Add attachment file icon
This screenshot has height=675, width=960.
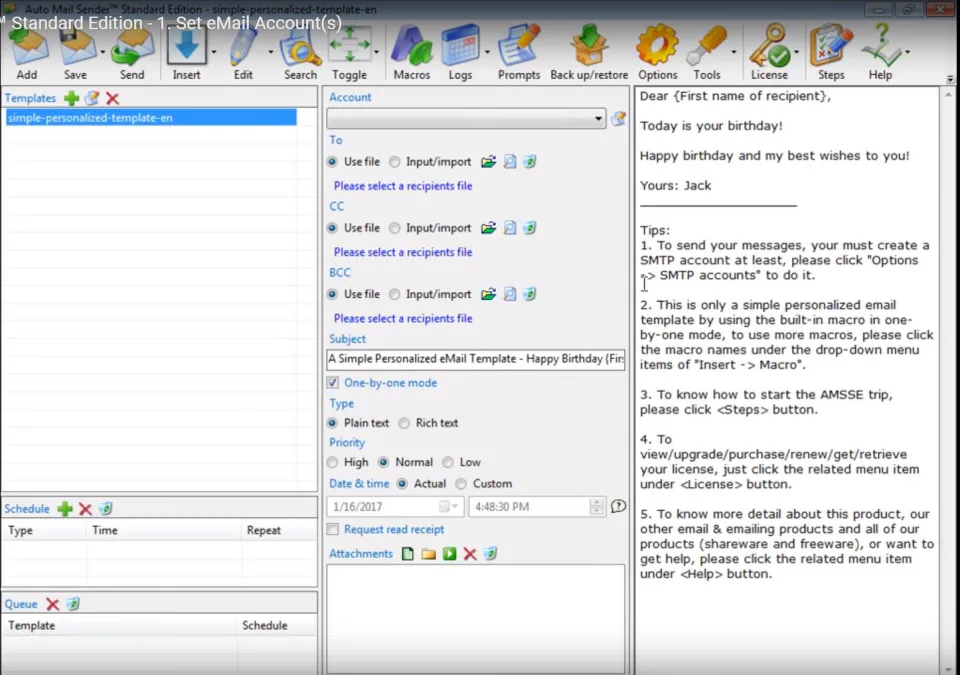pos(407,554)
